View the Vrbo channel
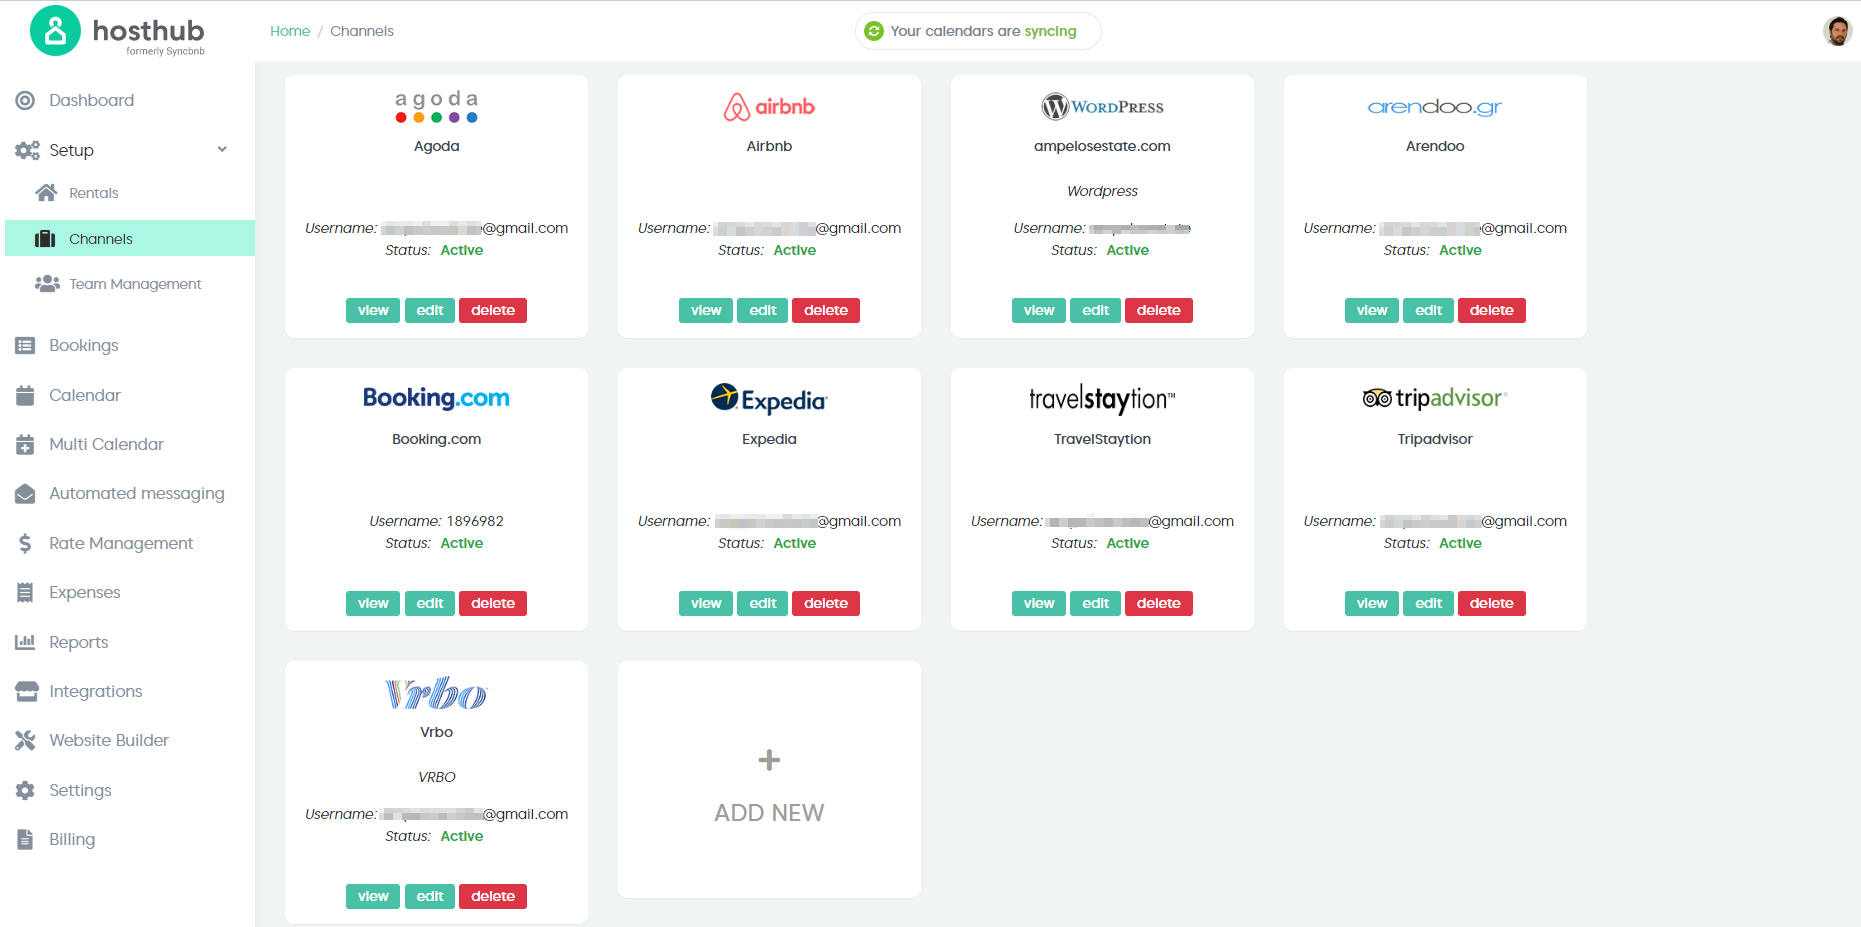 (x=373, y=896)
